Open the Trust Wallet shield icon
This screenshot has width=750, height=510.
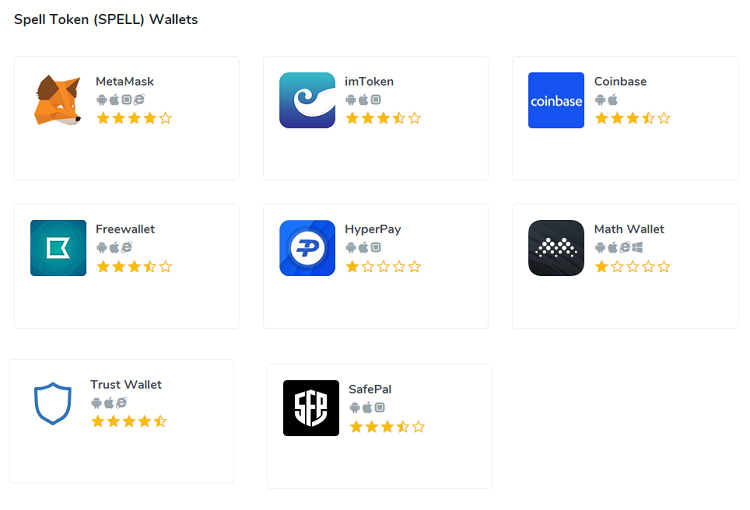click(x=53, y=403)
